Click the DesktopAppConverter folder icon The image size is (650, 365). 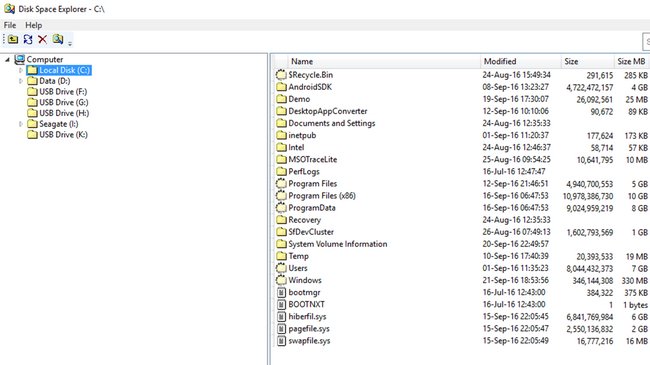(x=281, y=111)
